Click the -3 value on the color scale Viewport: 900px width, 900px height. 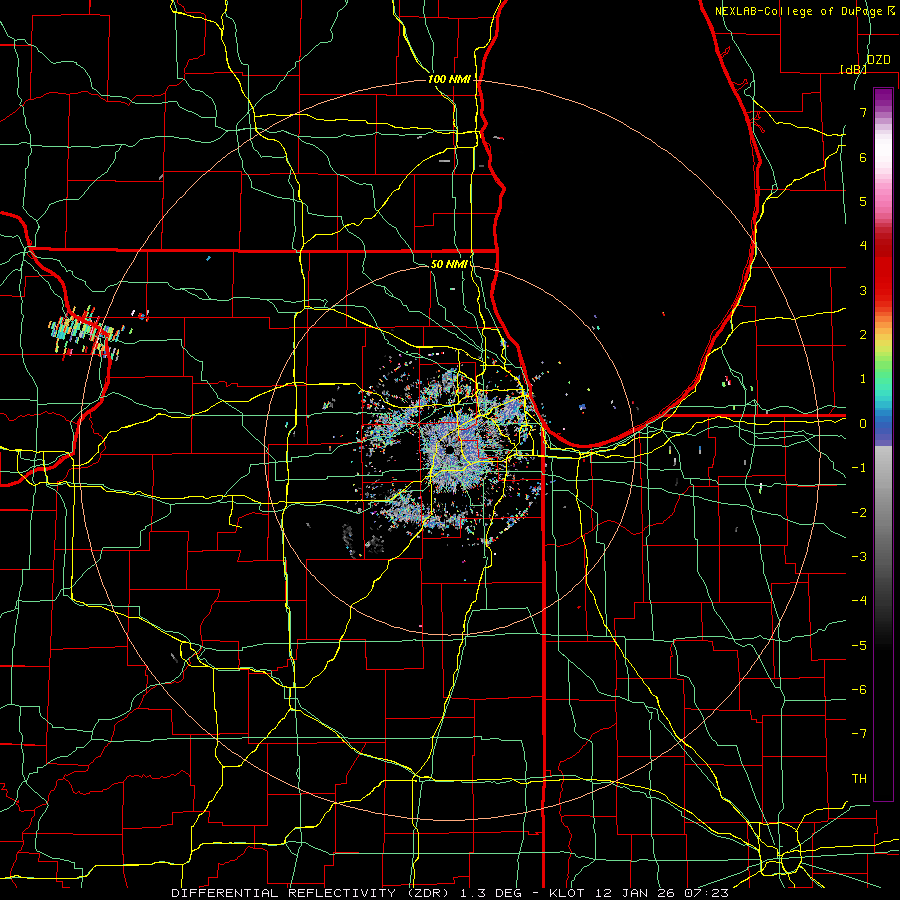[859, 556]
